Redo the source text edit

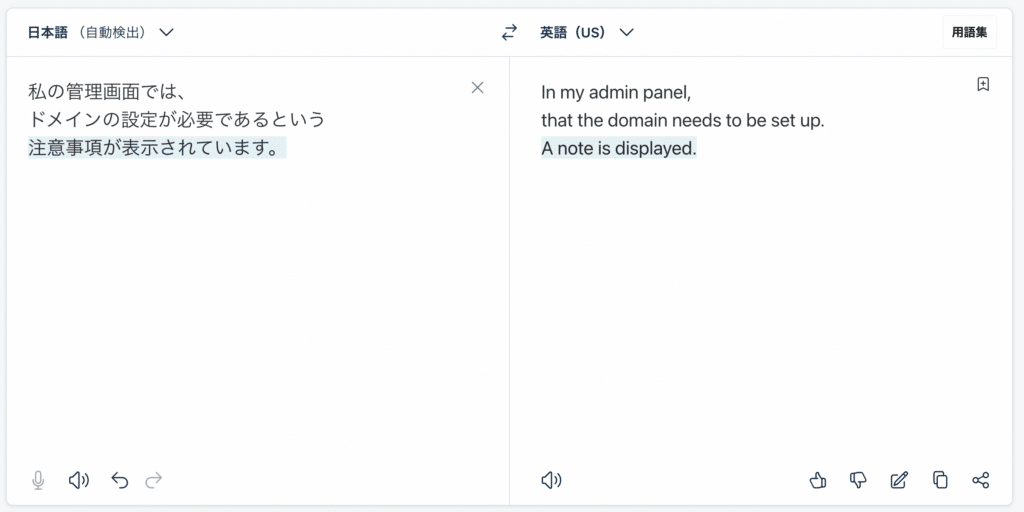154,481
